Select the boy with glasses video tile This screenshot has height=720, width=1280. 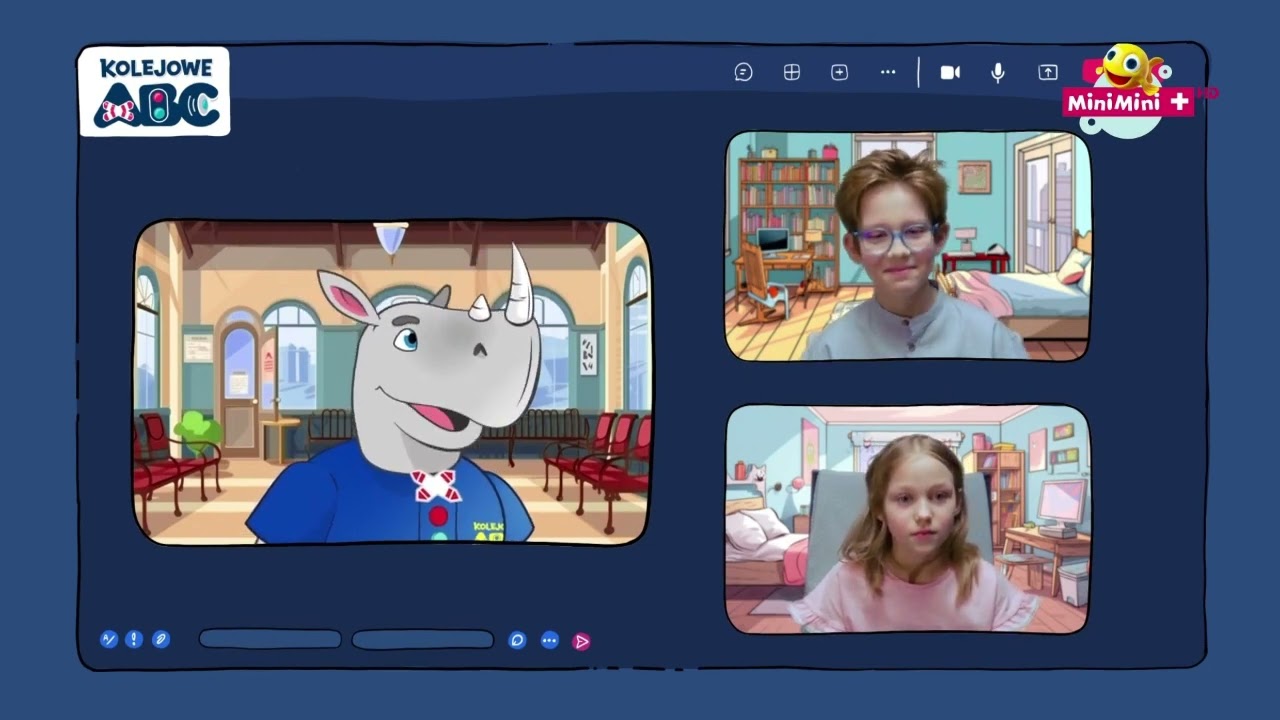pyautogui.click(x=908, y=246)
